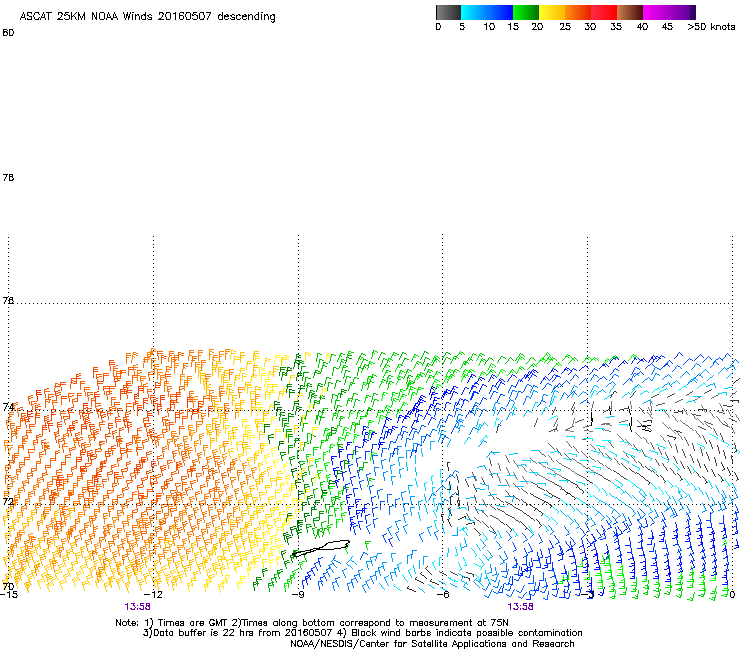Click the '15' label under the color bar
The height and width of the screenshot is (650, 740).
click(x=513, y=27)
